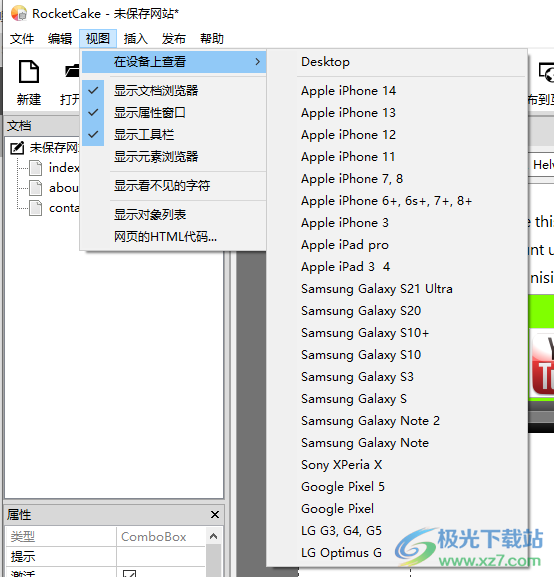Expand View on Device submenu arrow
This screenshot has height=577, width=554.
click(258, 62)
